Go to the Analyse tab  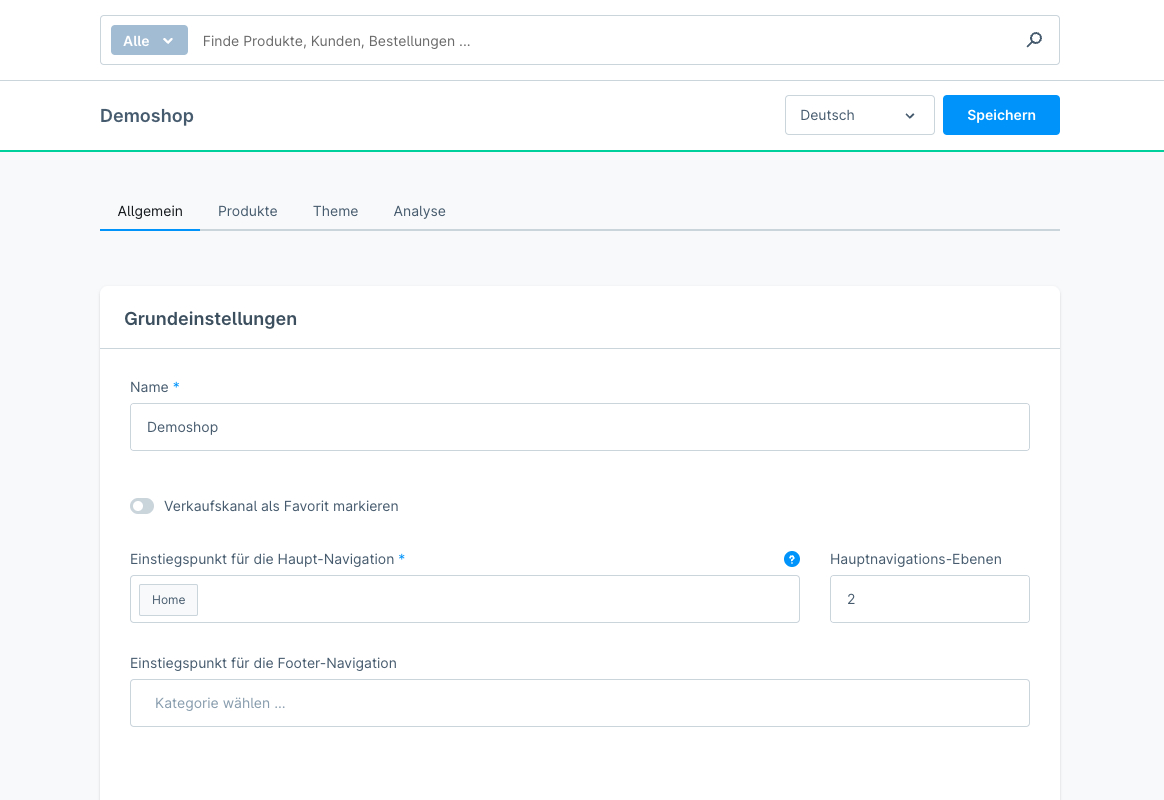[419, 211]
